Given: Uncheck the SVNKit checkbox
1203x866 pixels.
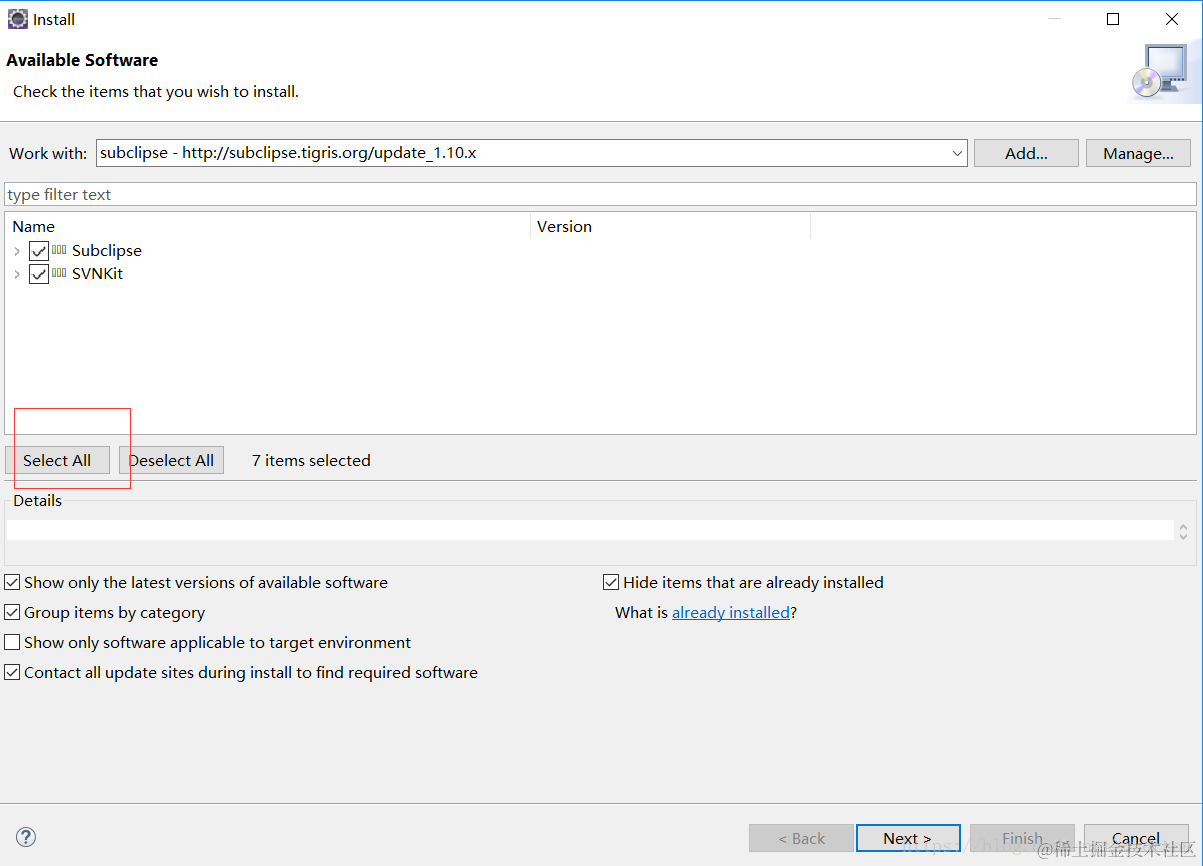Looking at the screenshot, I should pos(39,274).
